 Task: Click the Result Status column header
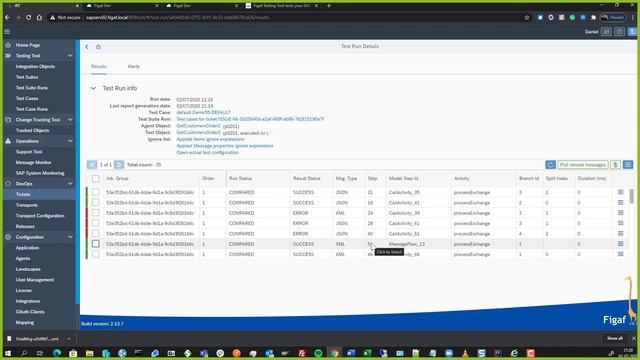click(307, 178)
